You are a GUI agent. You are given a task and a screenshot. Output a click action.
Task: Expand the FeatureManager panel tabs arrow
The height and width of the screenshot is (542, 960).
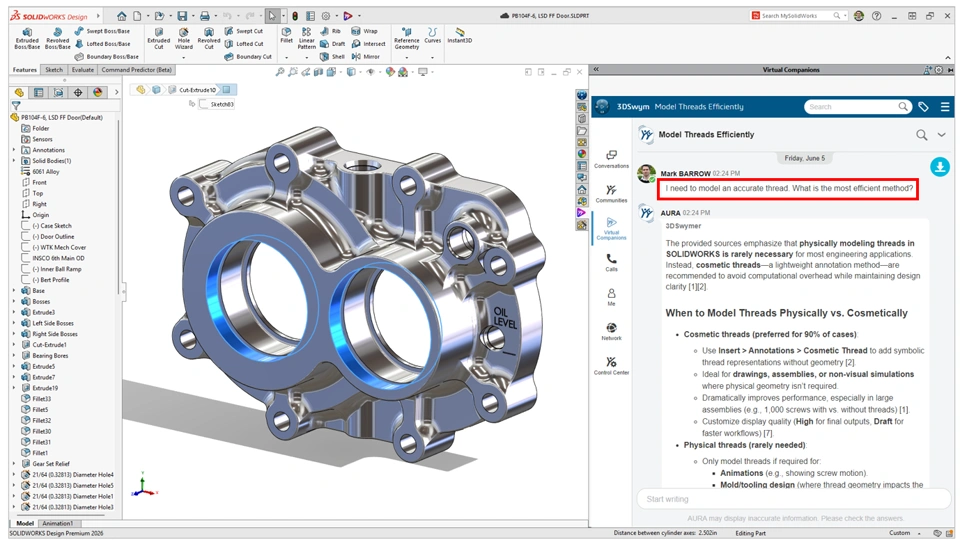click(116, 92)
